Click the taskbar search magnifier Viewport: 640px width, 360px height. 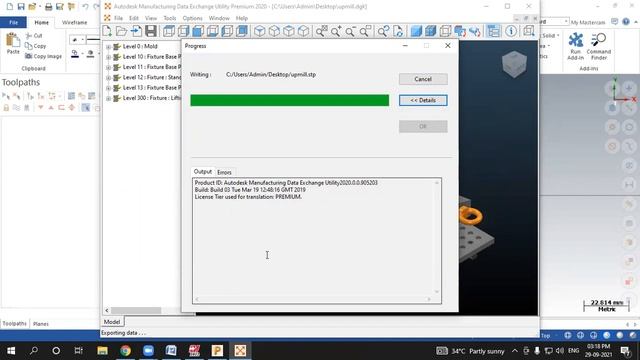click(x=34, y=351)
